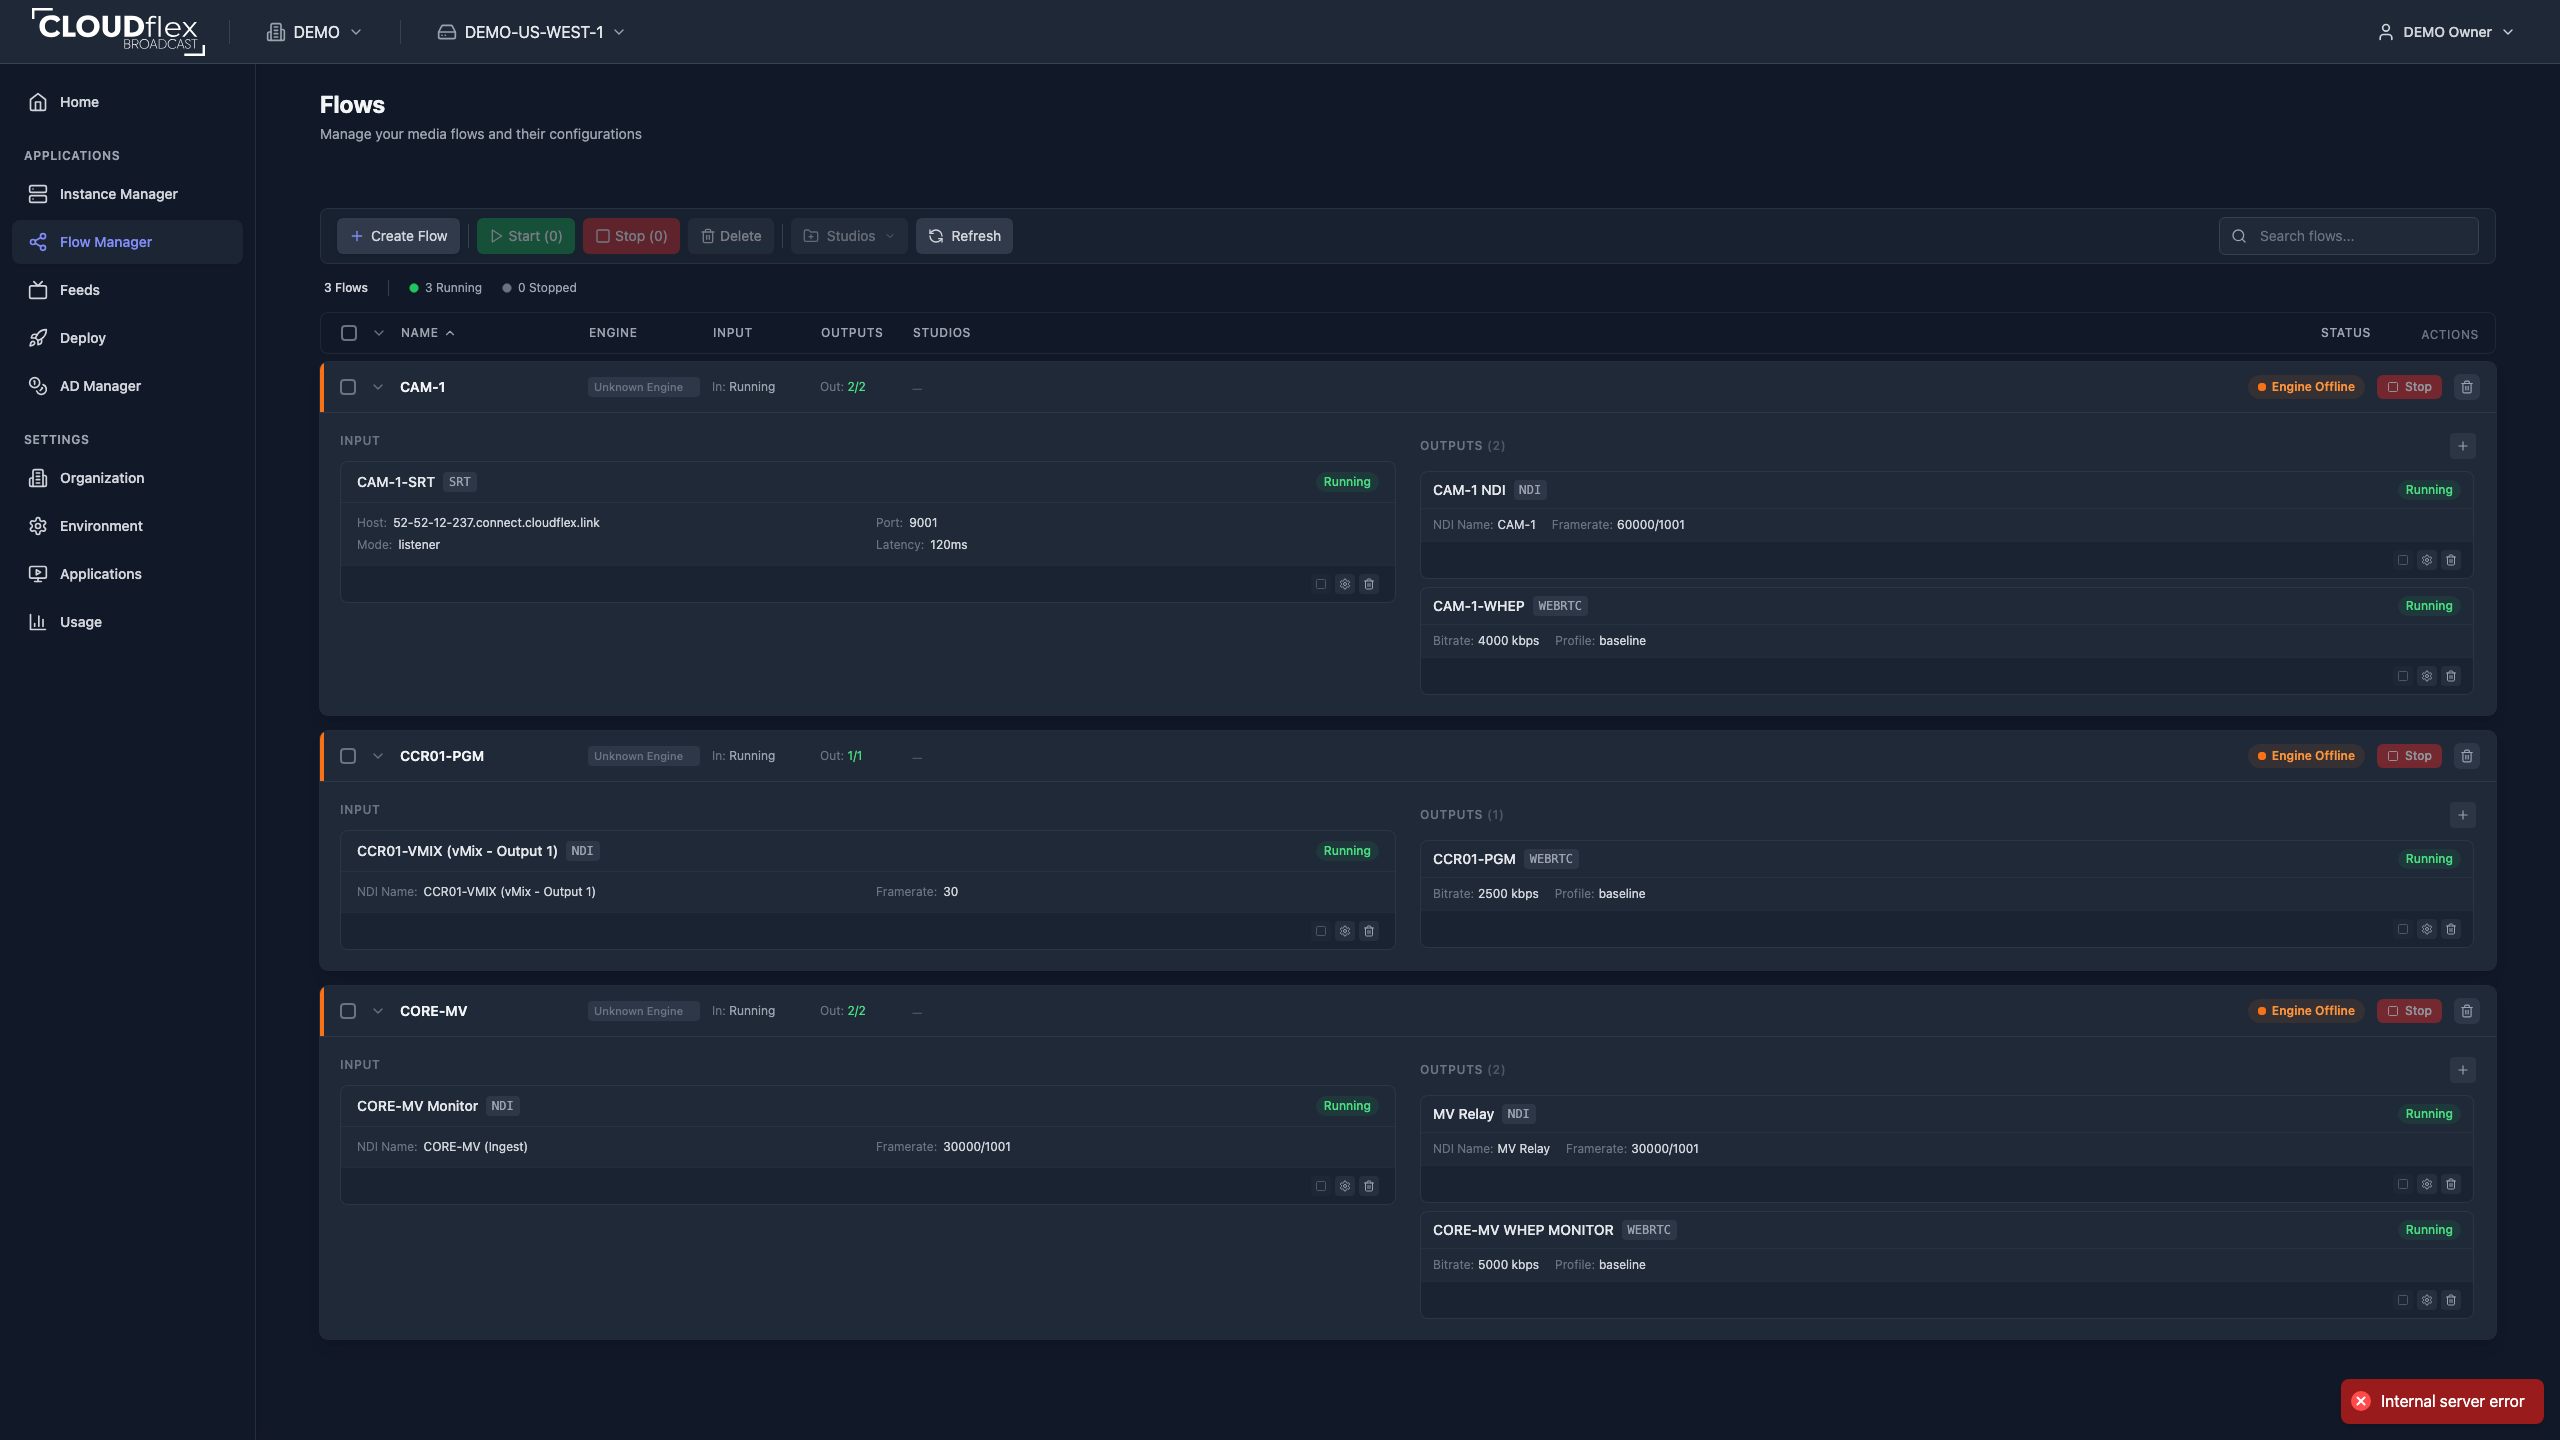Add an output to CORE-MV with plus icon

coord(2463,1070)
